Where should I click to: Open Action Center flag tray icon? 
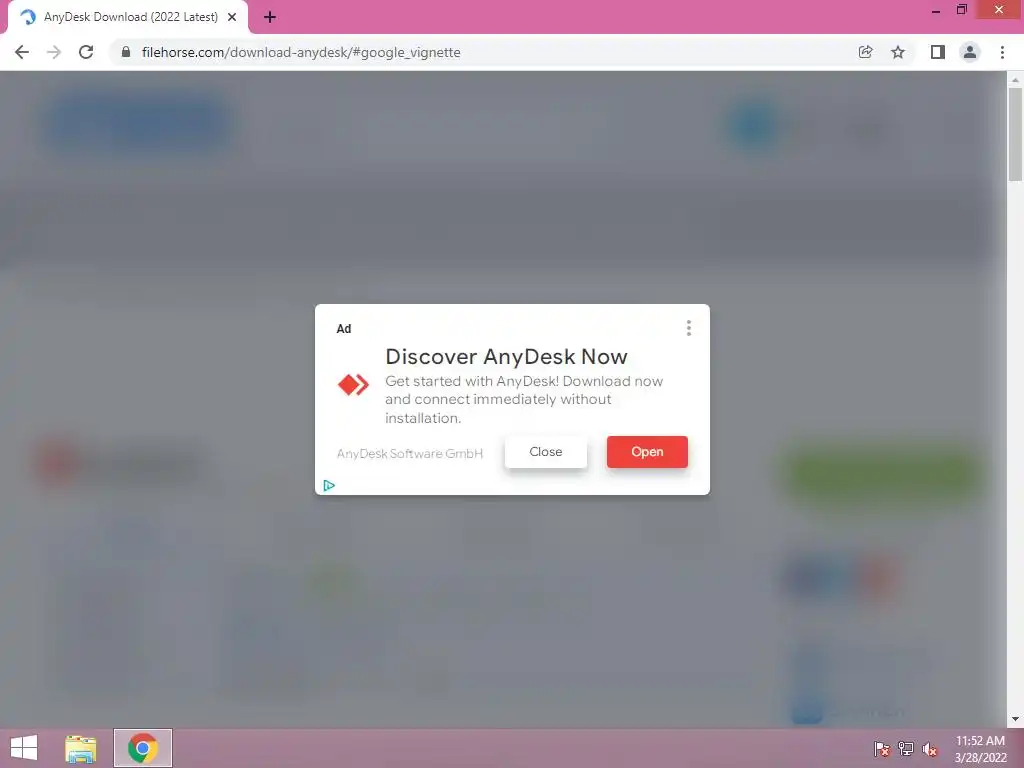pos(882,748)
